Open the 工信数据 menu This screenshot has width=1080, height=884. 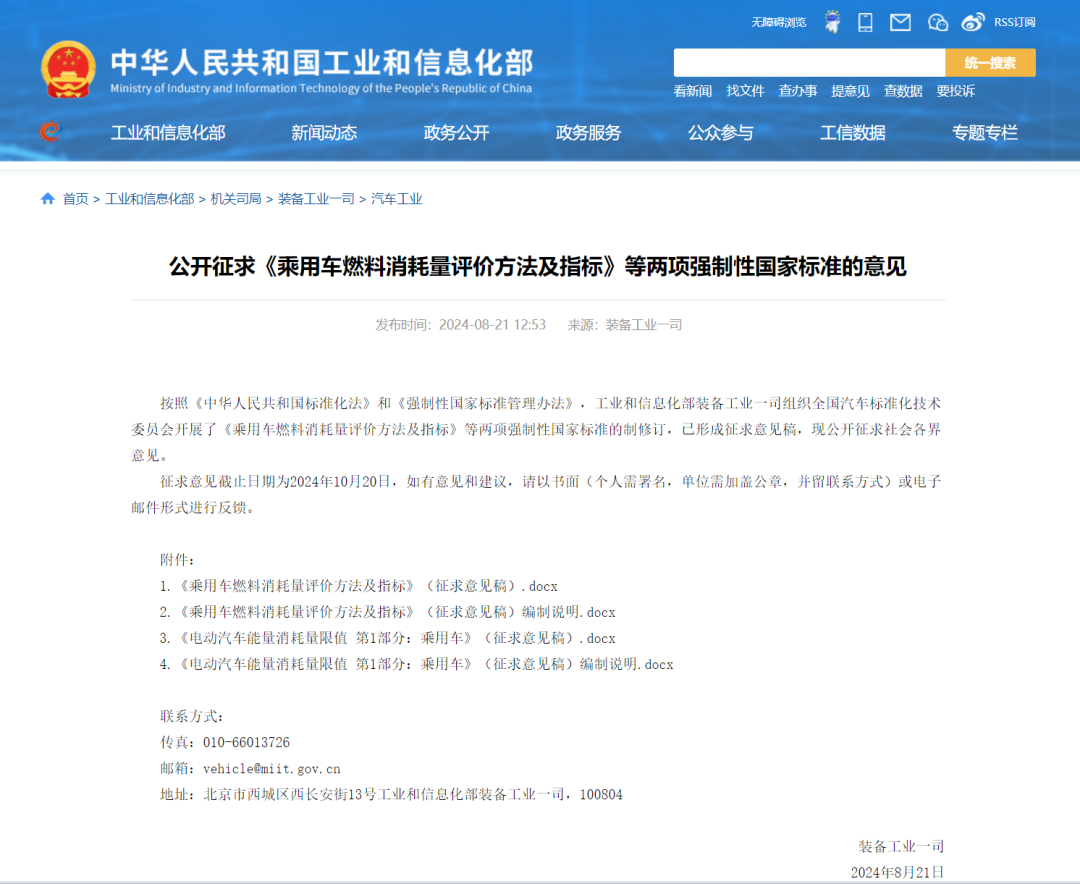[x=853, y=132]
